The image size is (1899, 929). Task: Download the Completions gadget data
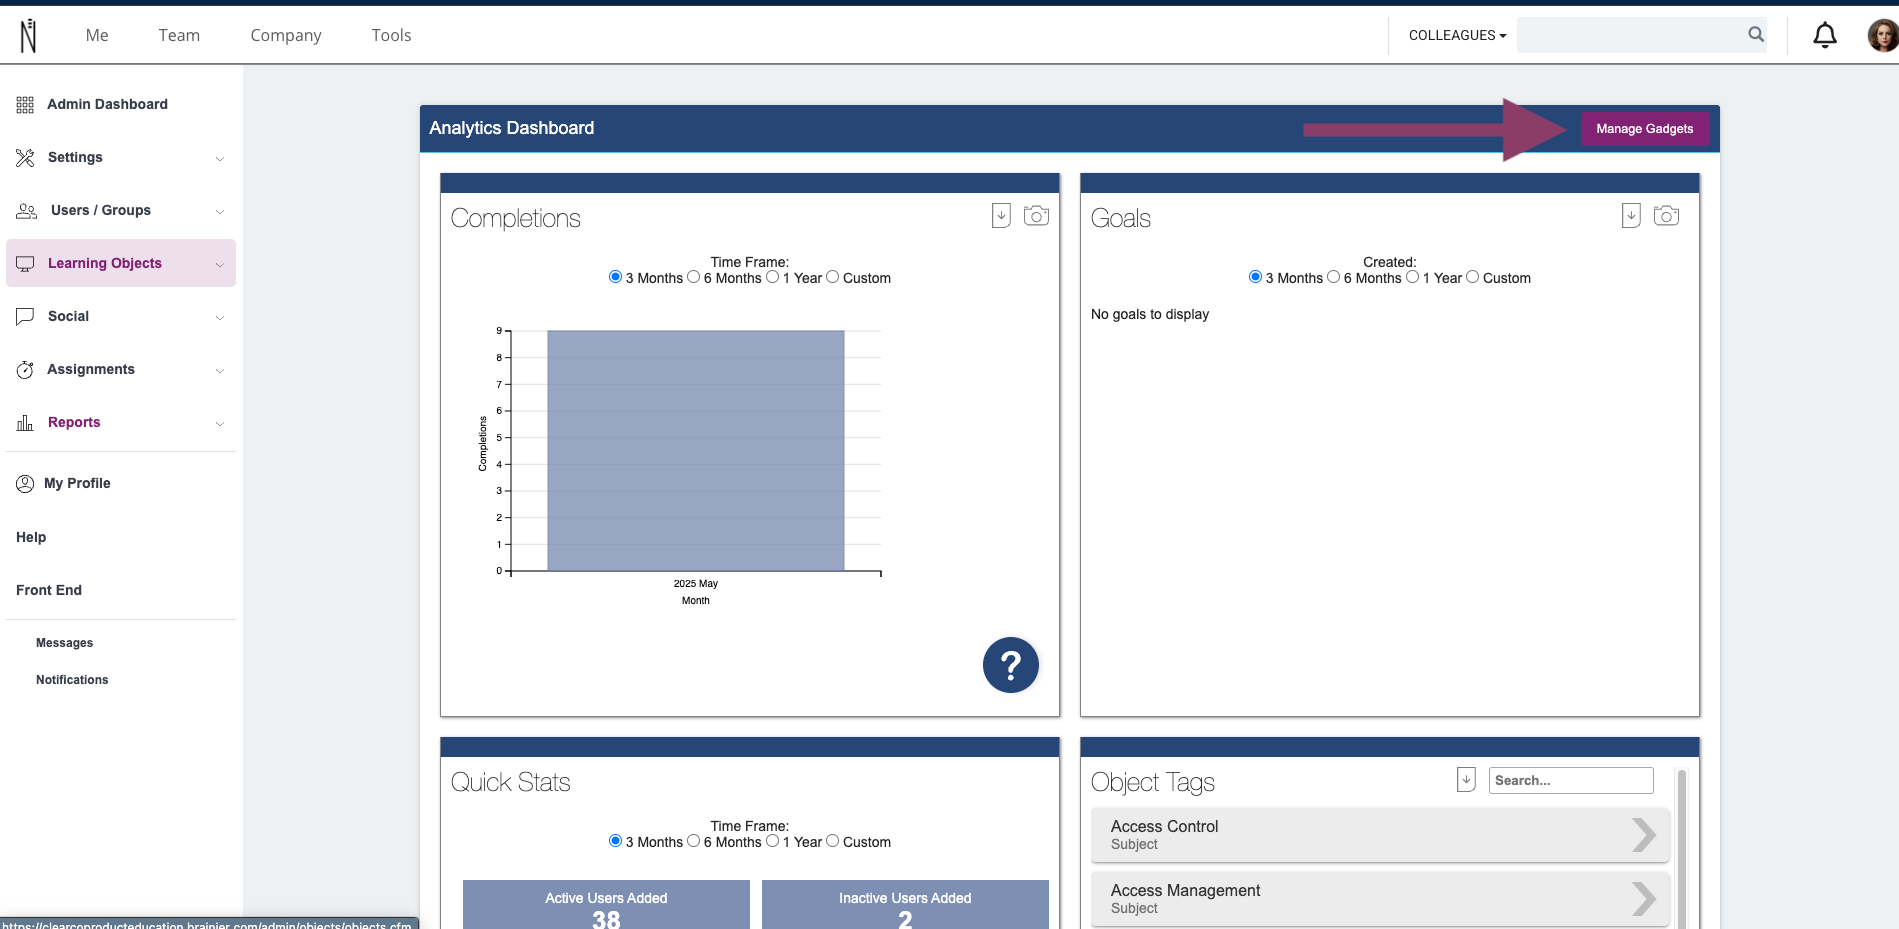click(1001, 215)
